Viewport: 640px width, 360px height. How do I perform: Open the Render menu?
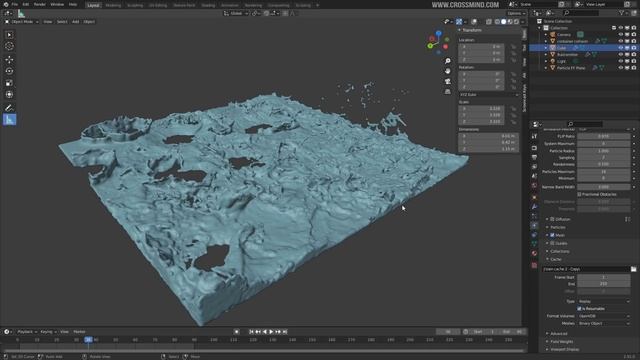40,4
